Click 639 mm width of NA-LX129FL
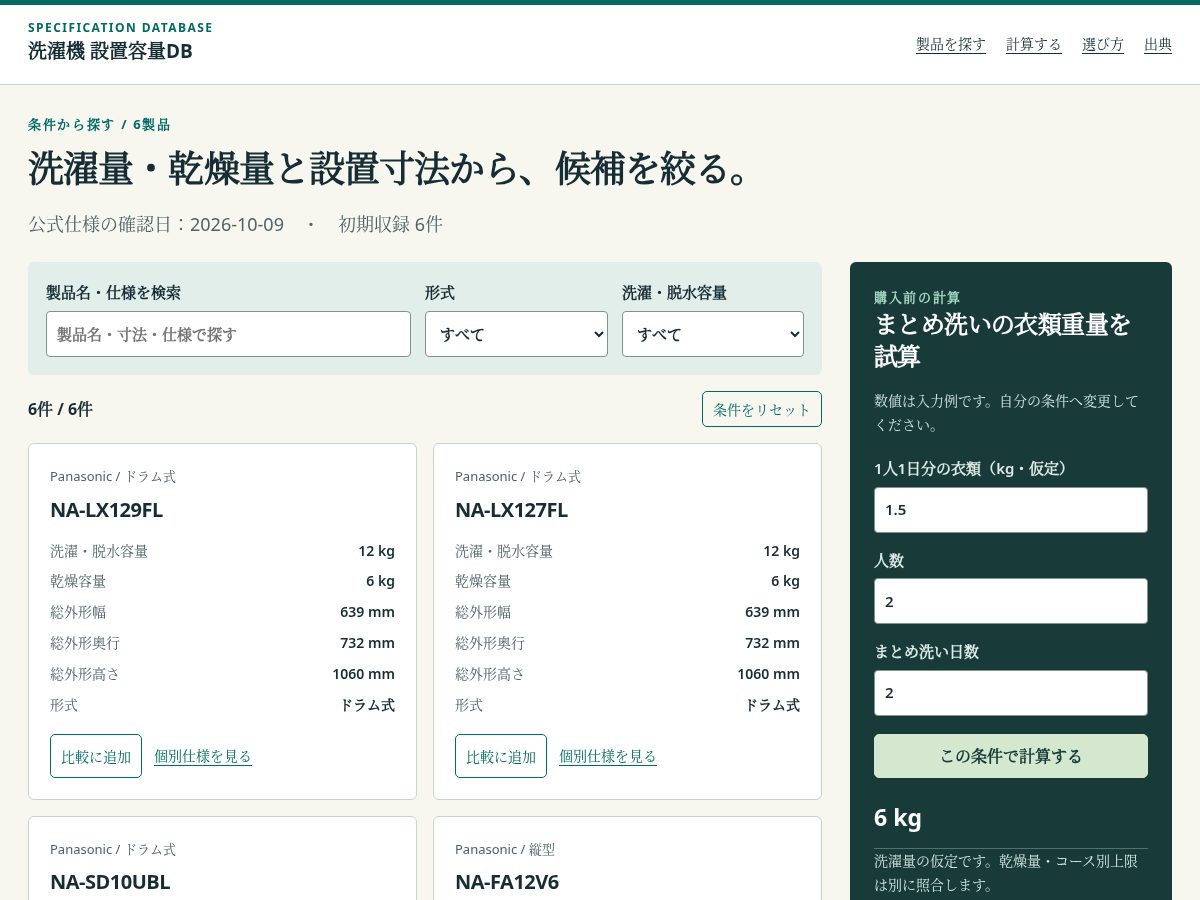The image size is (1200, 900). coord(367,612)
